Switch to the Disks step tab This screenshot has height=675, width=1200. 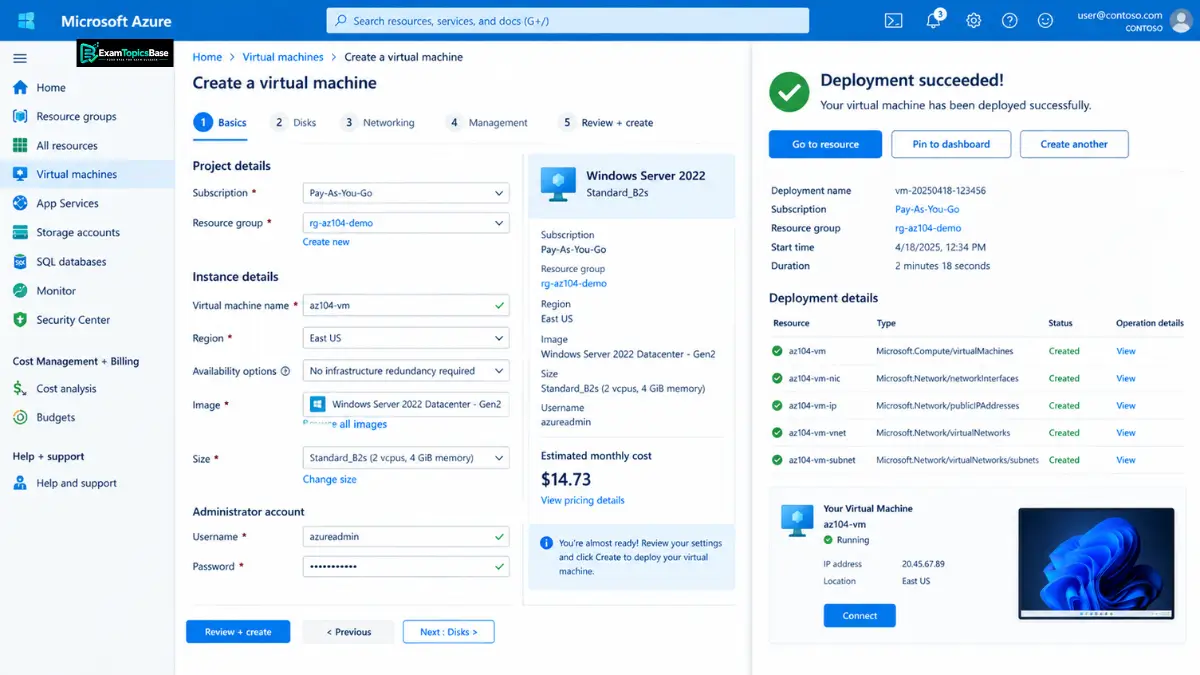tap(294, 122)
